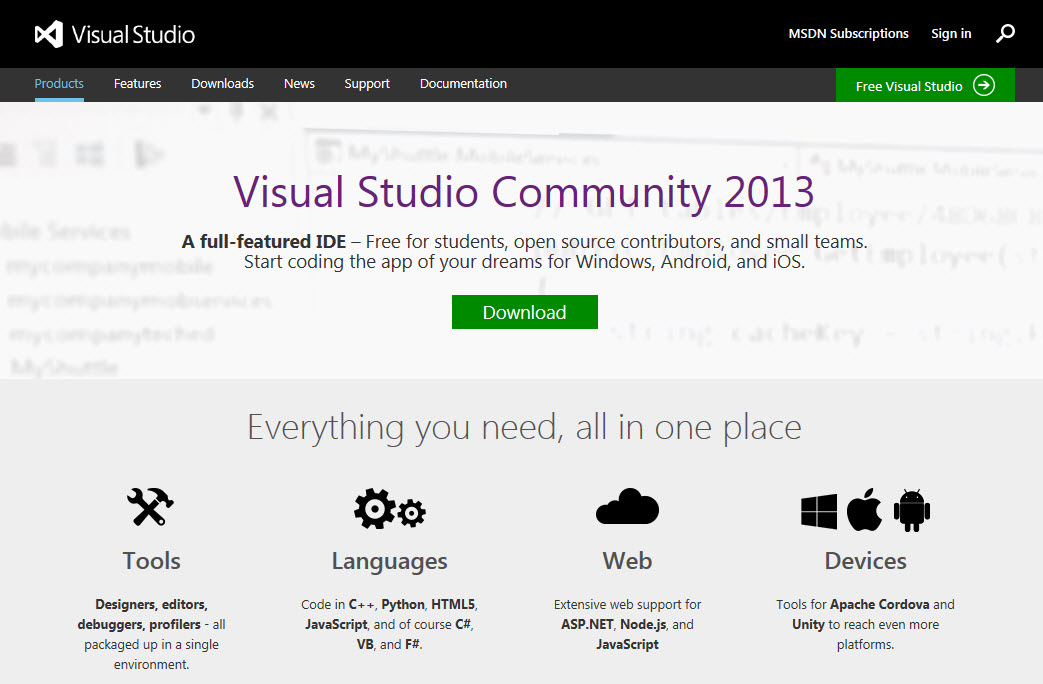Viewport: 1043px width, 684px height.
Task: Click the "Node.js" text
Action: point(643,624)
